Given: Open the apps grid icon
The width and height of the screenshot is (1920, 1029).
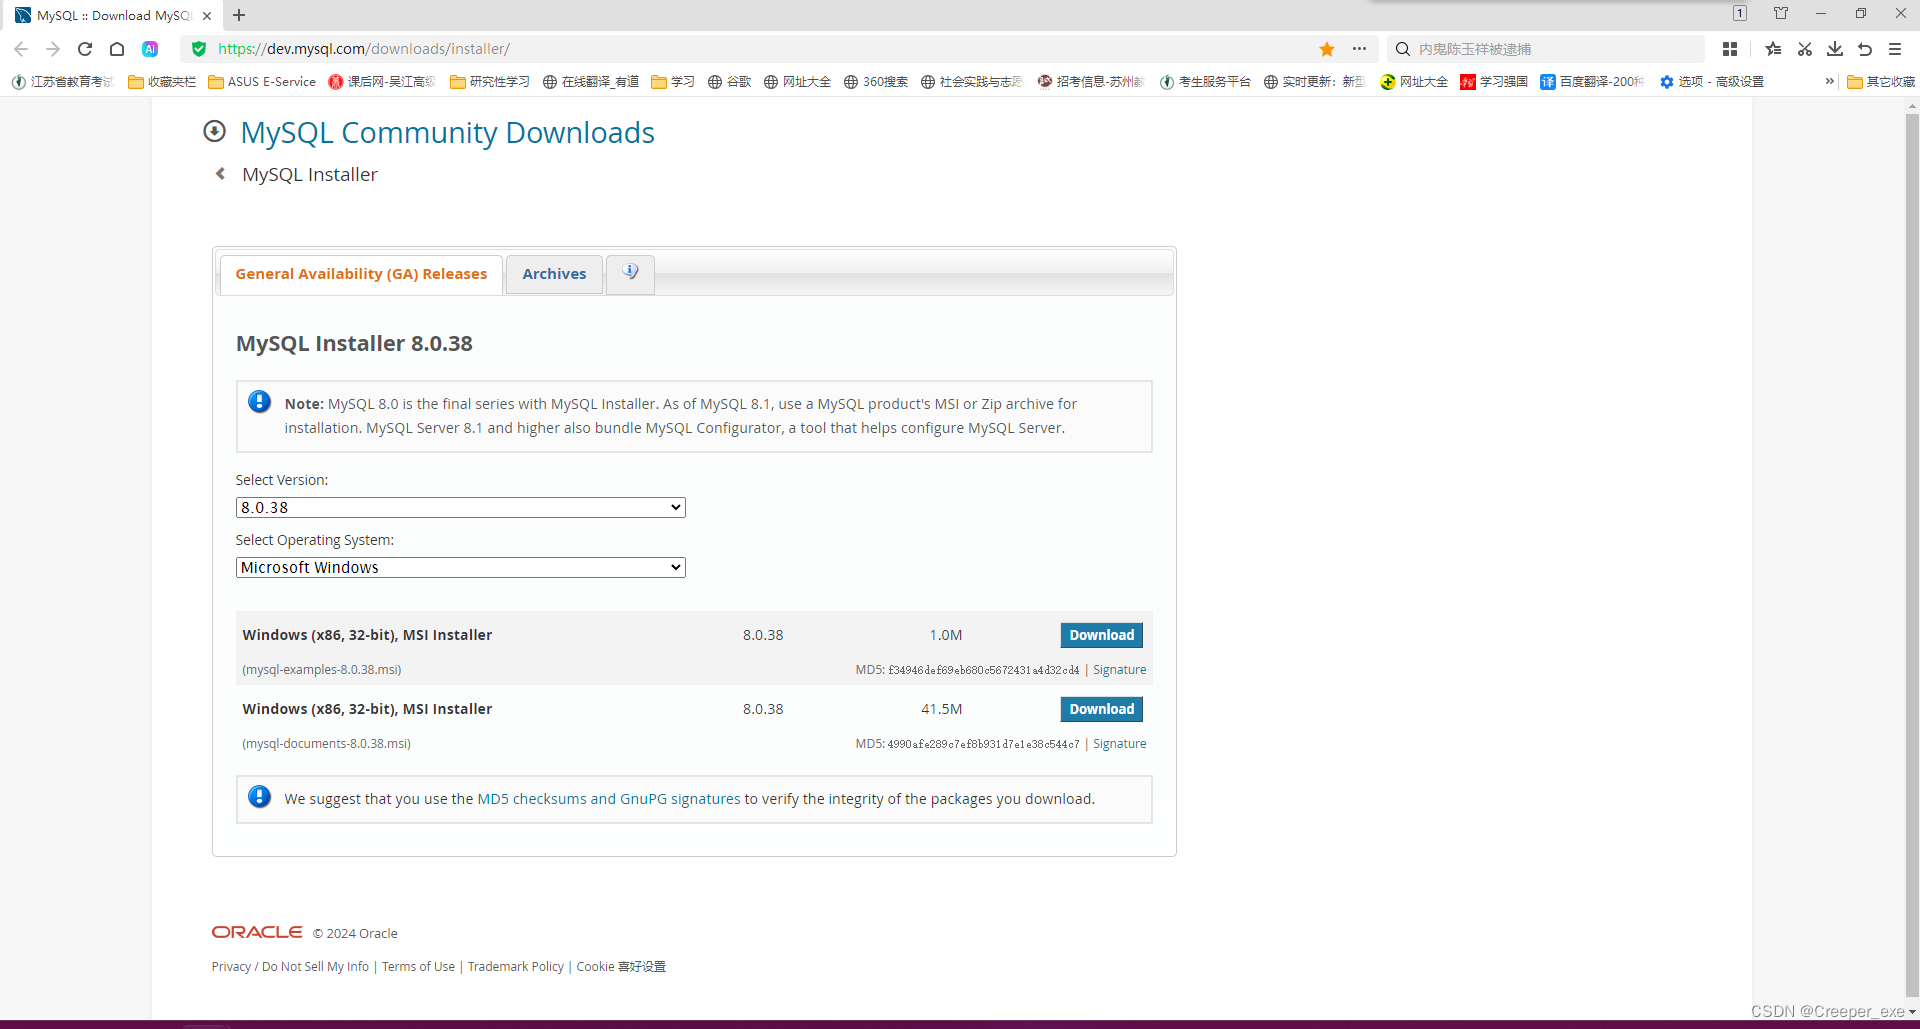Looking at the screenshot, I should click(x=1730, y=49).
